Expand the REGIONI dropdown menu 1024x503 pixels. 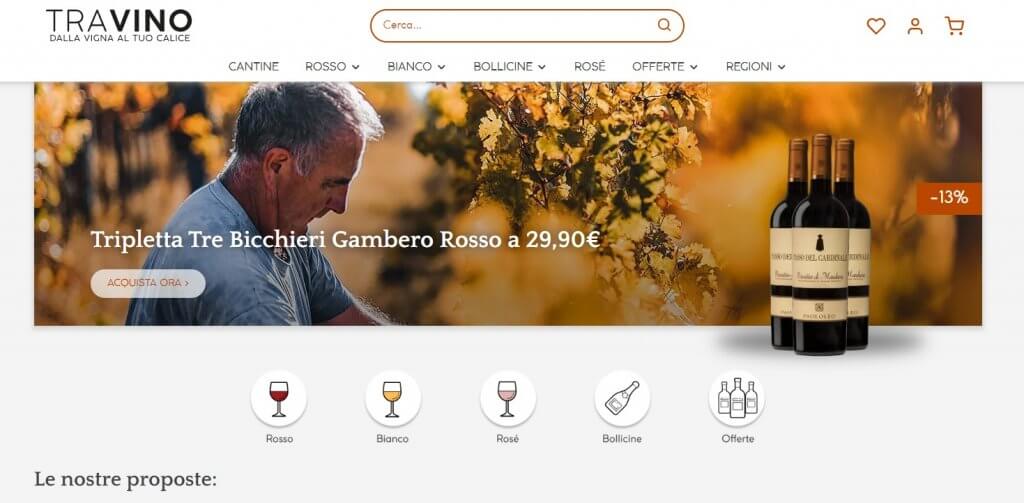coord(756,67)
